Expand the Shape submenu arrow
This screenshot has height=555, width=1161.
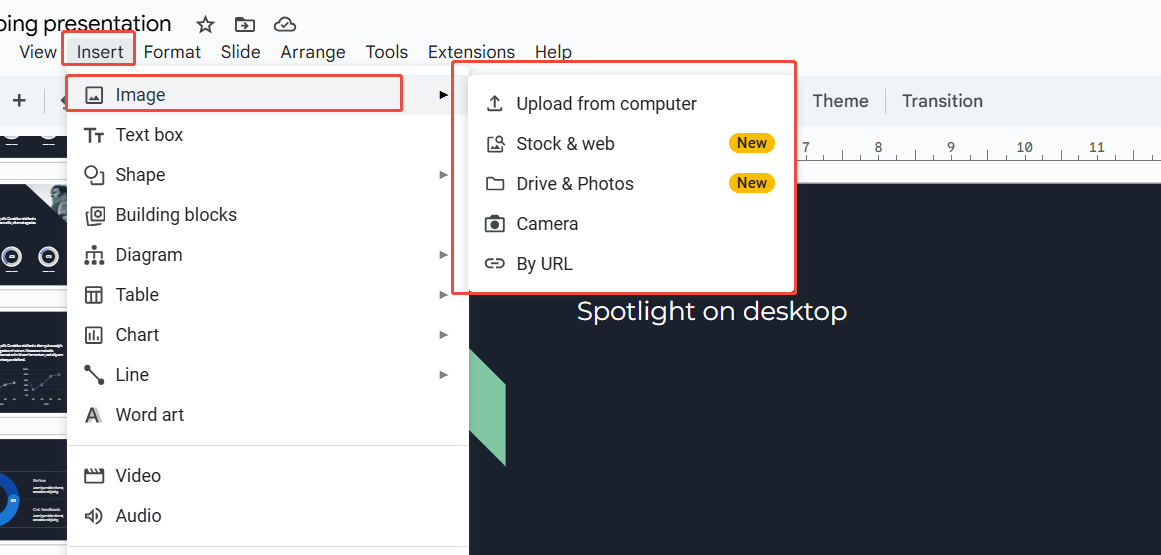(443, 175)
